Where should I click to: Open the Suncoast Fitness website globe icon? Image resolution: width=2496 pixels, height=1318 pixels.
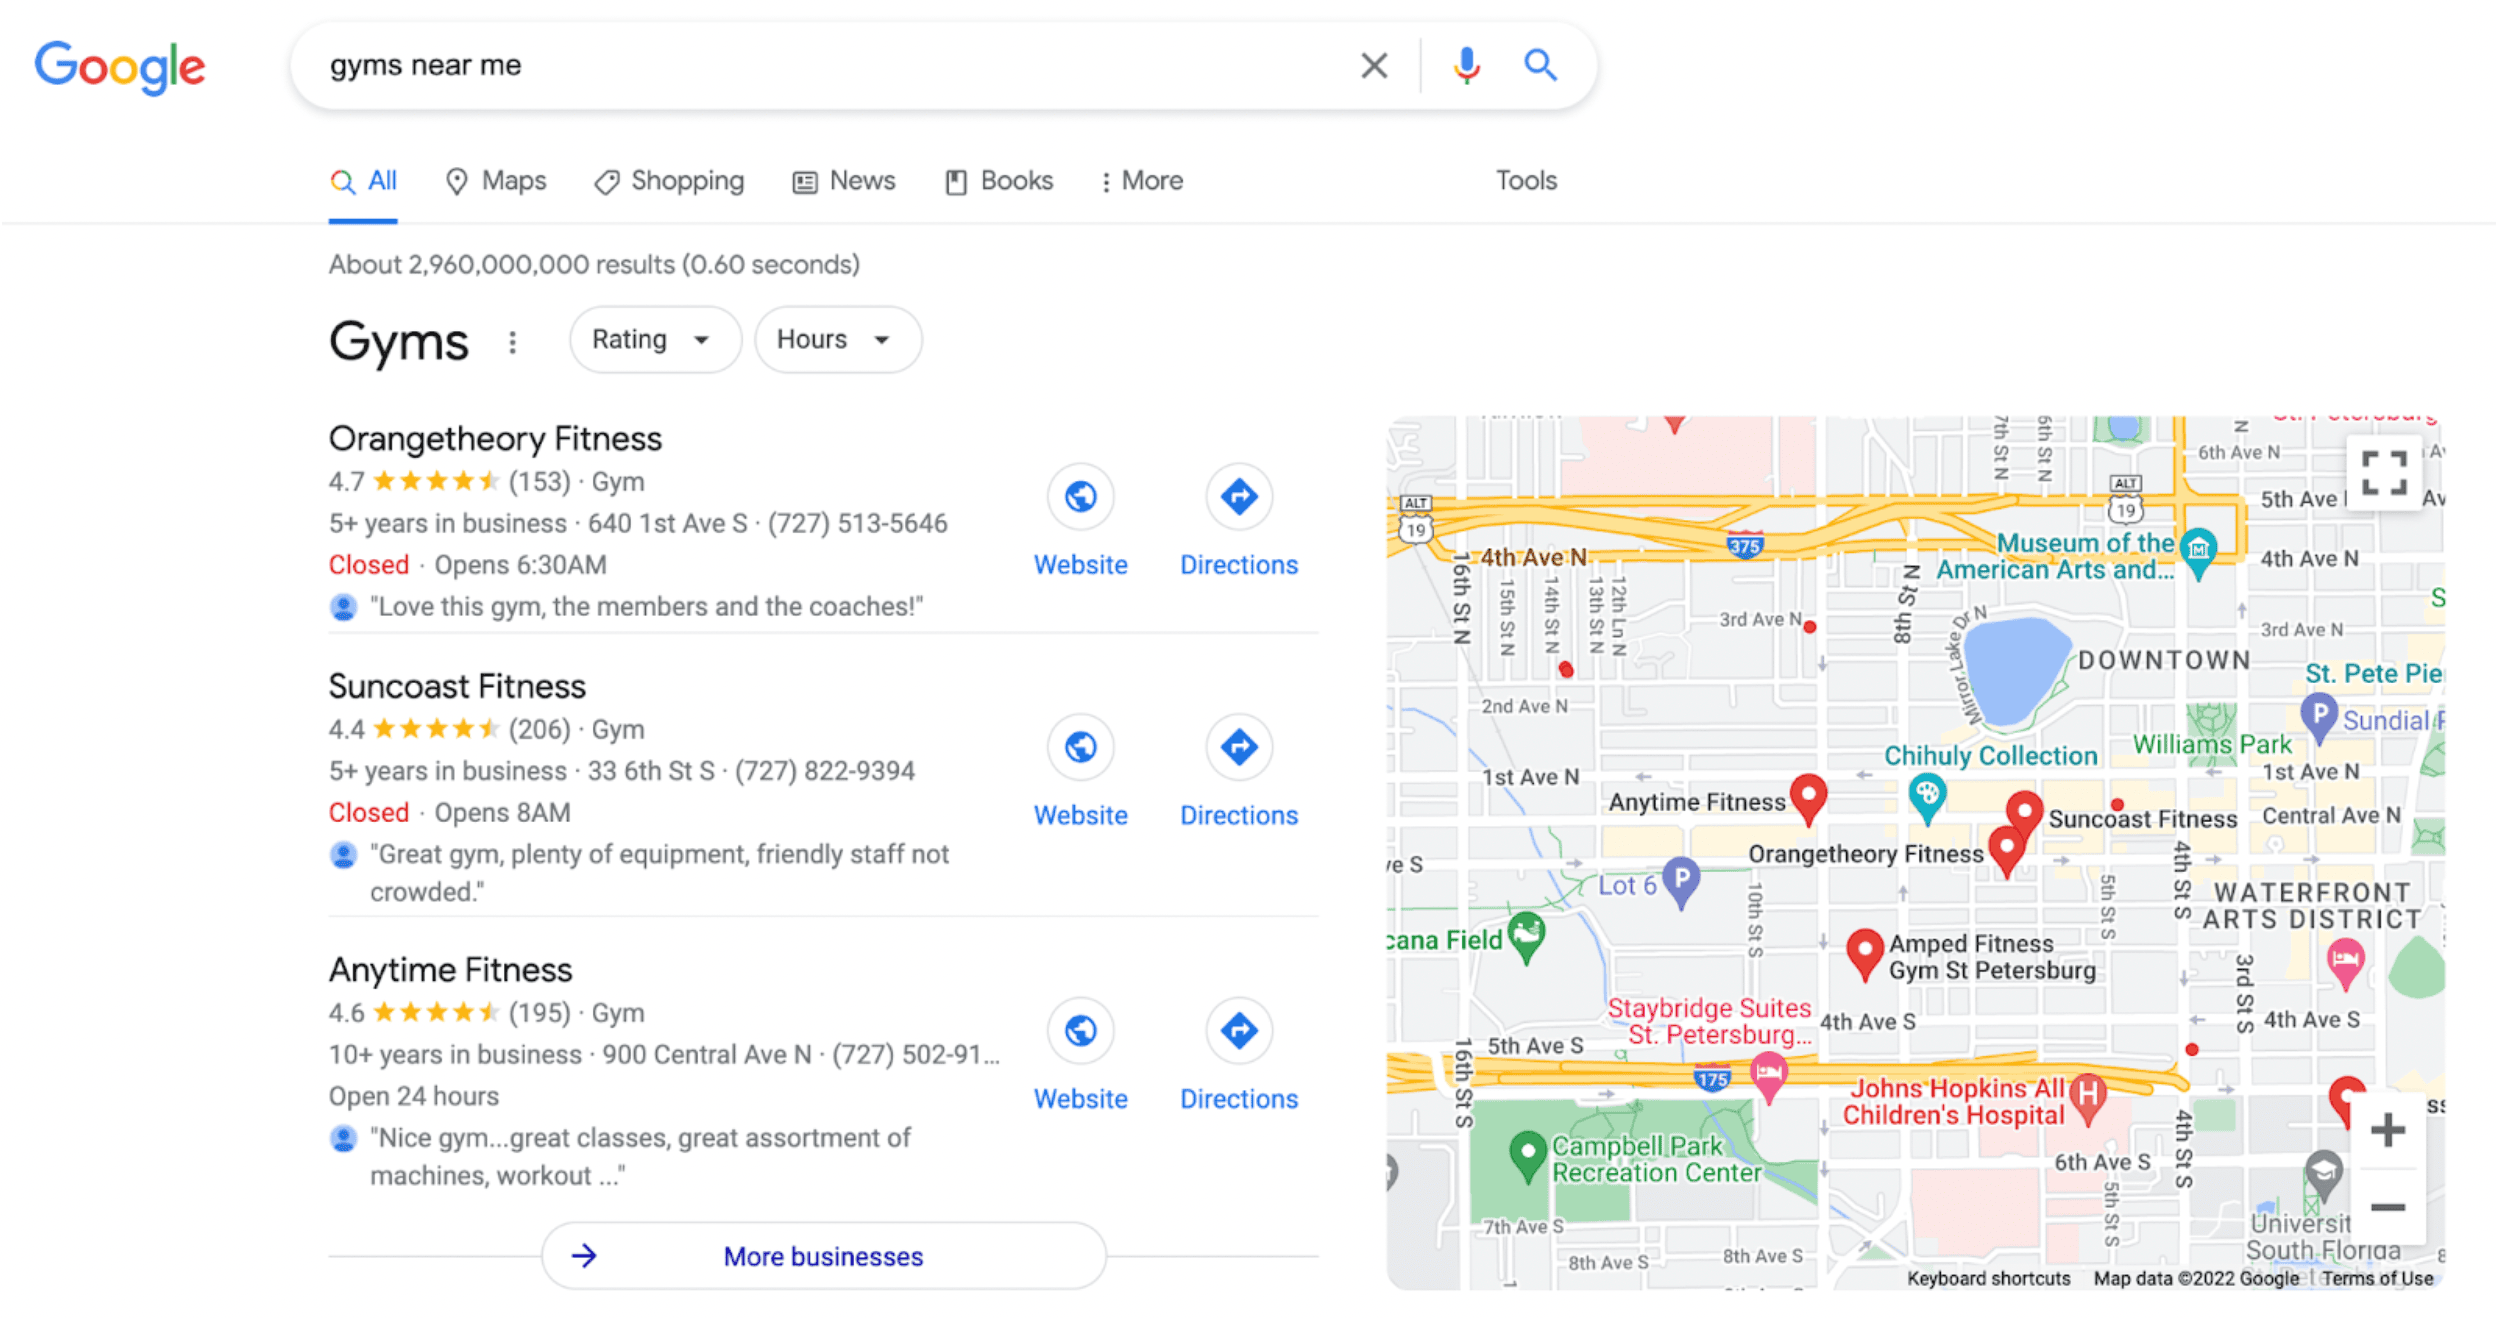(1080, 746)
